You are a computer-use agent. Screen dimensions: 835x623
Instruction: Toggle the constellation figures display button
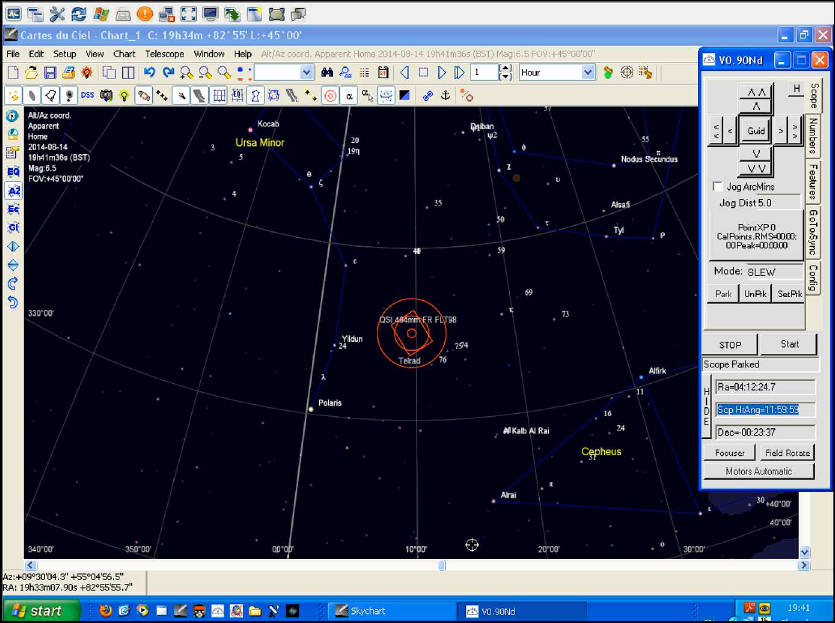[256, 95]
